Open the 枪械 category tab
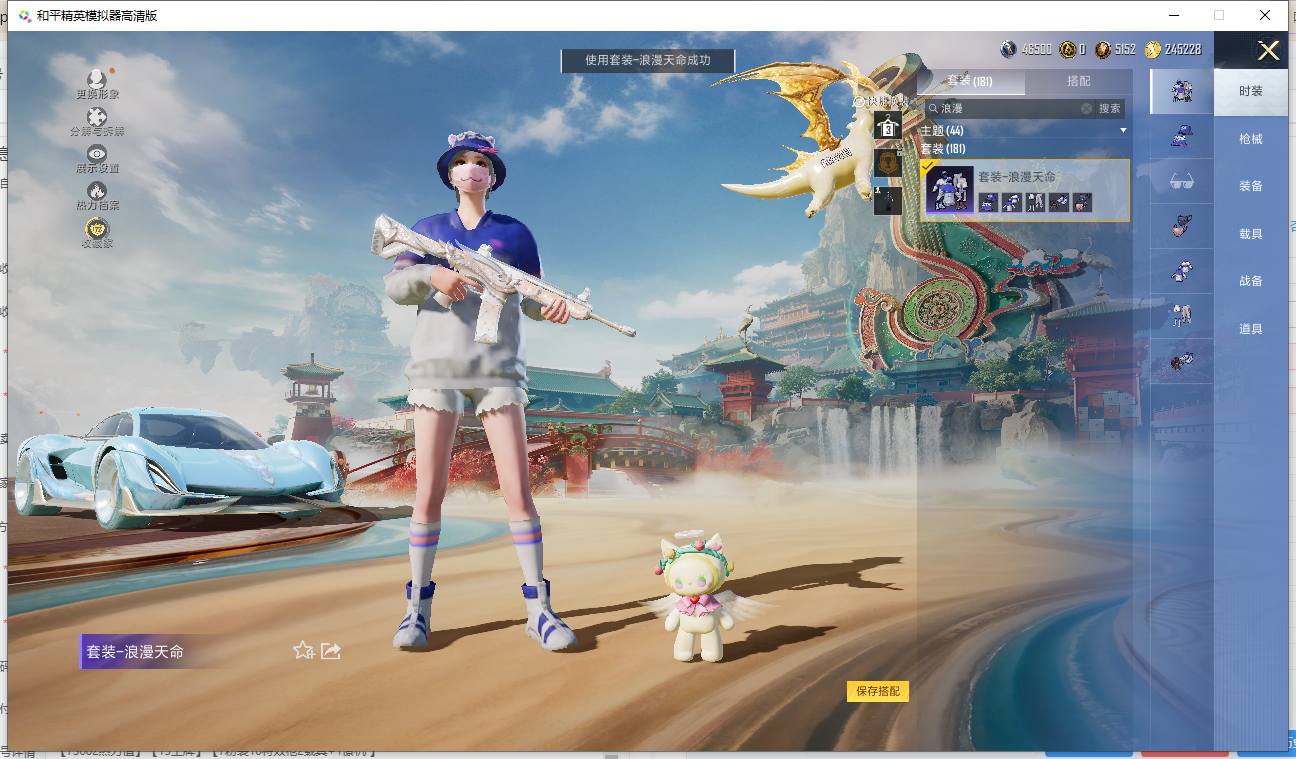Screen dimensions: 1296x759 pos(1251,139)
